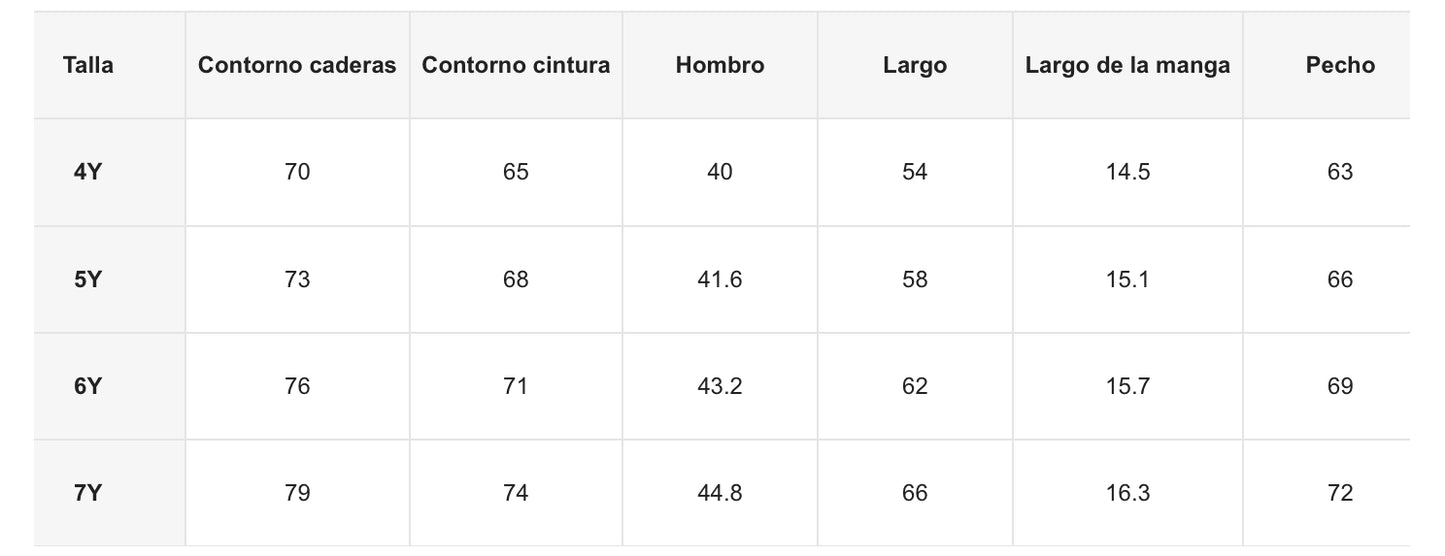1445x556 pixels.
Task: Click the 4Y hip value 70
Action: [x=297, y=172]
